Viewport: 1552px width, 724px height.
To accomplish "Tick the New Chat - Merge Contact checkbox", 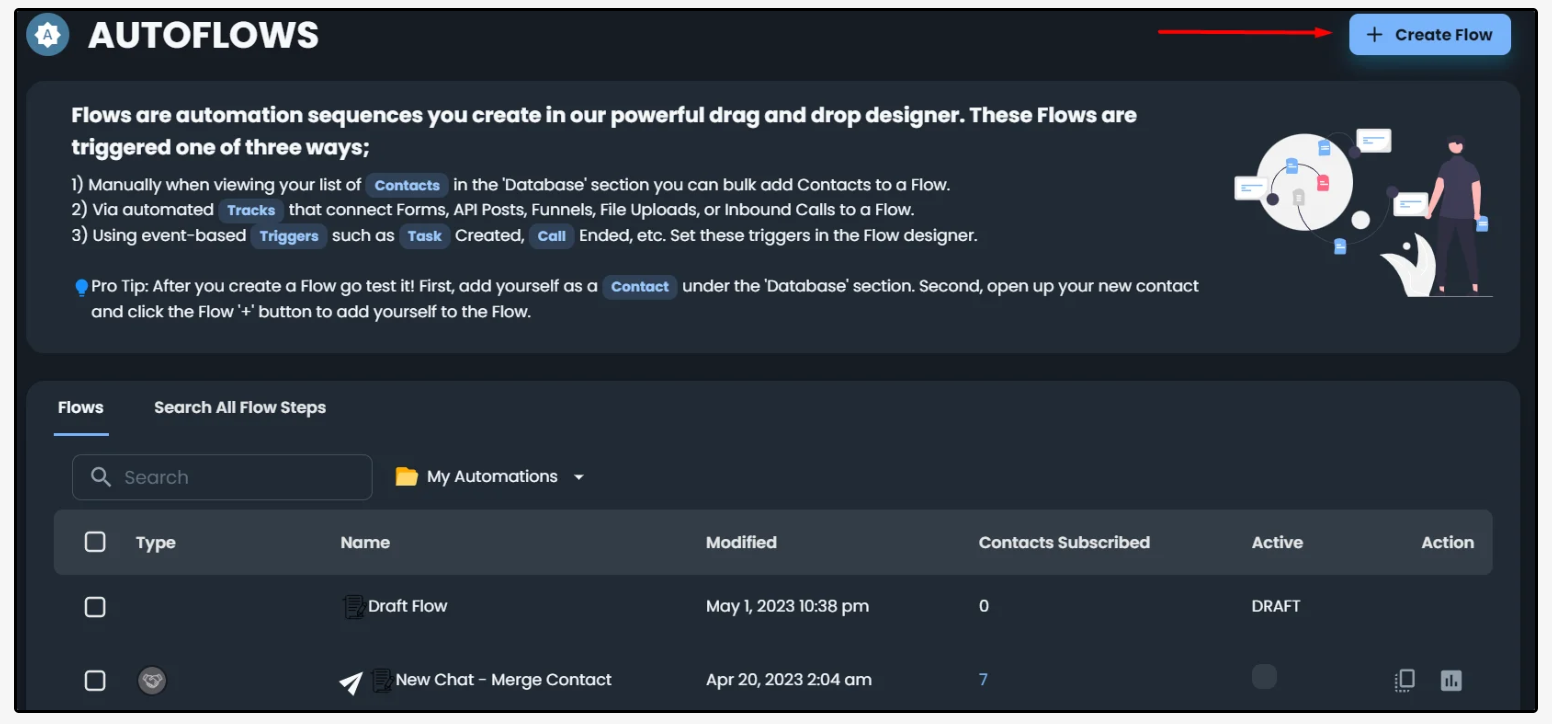I will (x=95, y=680).
